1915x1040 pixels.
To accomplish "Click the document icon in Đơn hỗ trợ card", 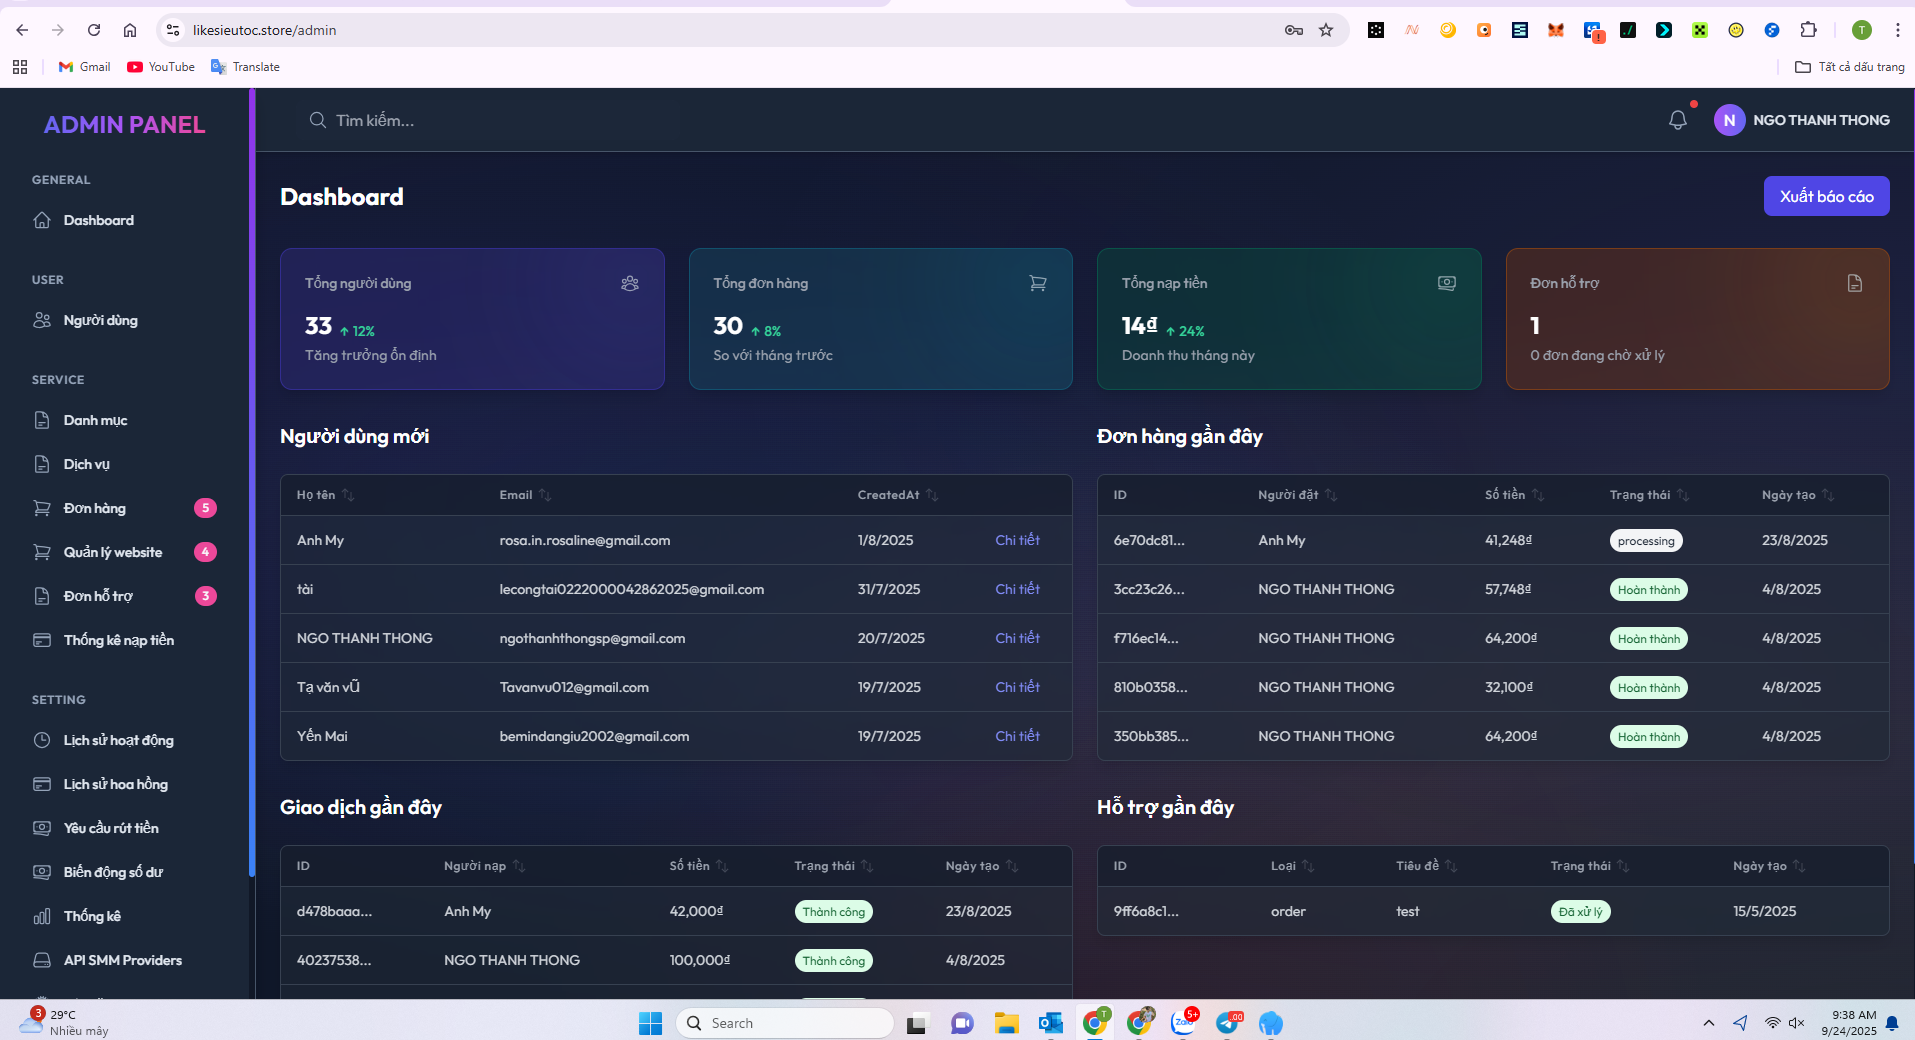I will tap(1854, 284).
